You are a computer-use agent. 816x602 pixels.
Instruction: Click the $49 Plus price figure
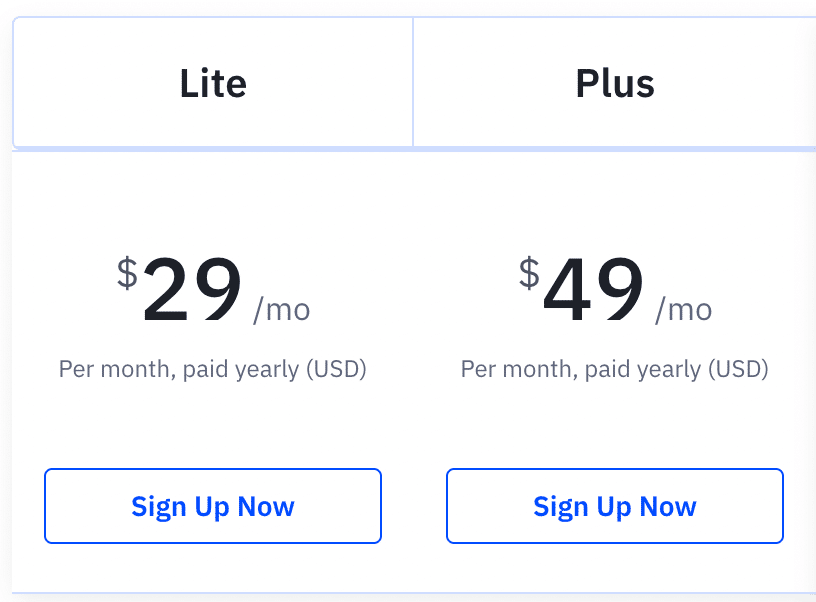point(594,290)
